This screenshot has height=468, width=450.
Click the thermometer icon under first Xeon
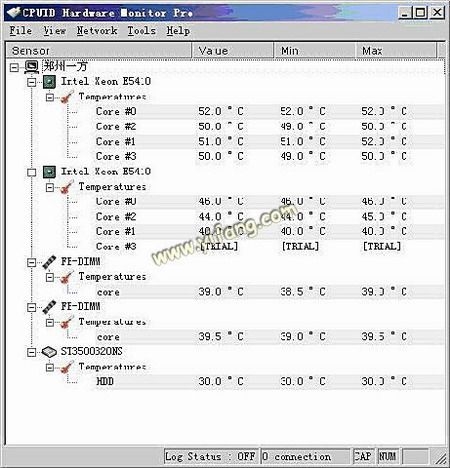coord(67,97)
